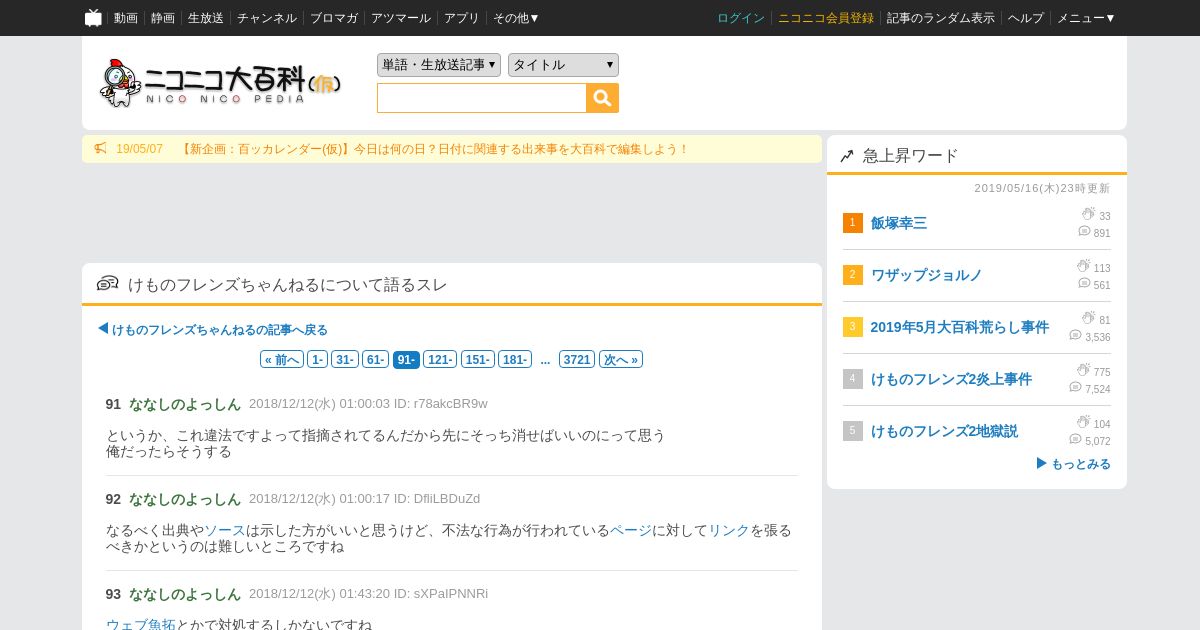Click the thread title けものフレンズちゃんねるについて語るスレ

tap(288, 285)
